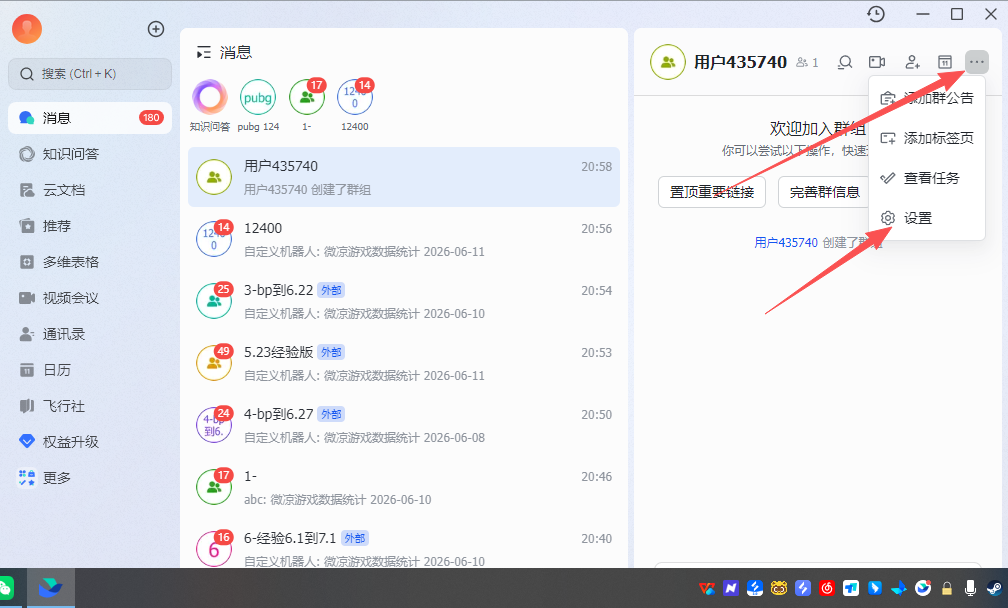Open the user profile avatar

pos(27,29)
